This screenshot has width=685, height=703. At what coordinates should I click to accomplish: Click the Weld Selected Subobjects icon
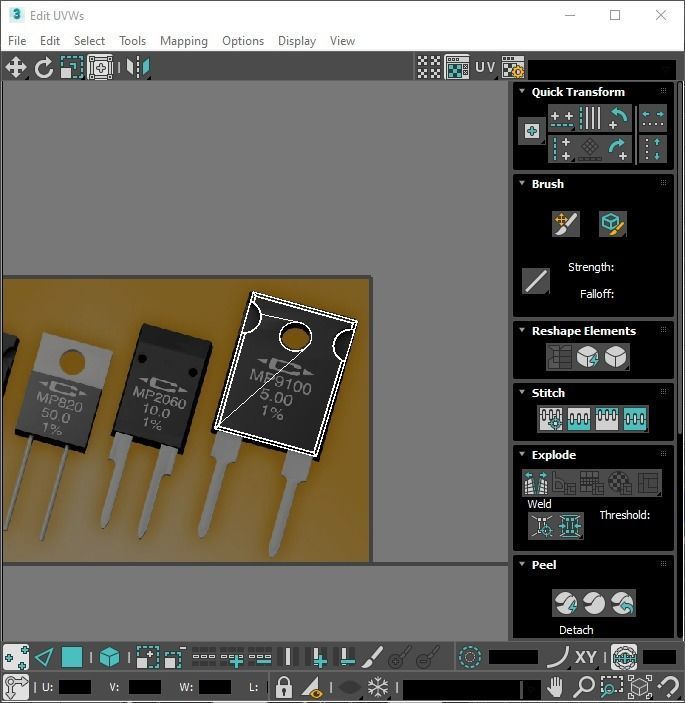coord(570,525)
